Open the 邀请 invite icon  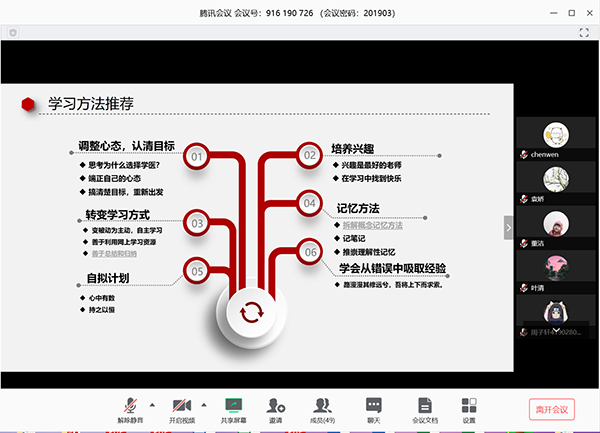[x=276, y=405]
